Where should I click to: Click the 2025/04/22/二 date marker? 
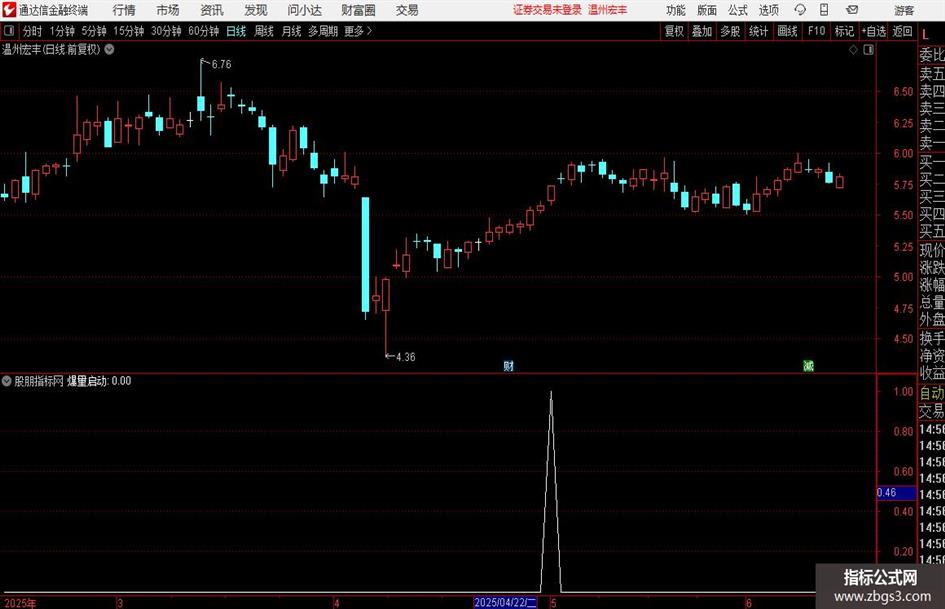tap(505, 602)
